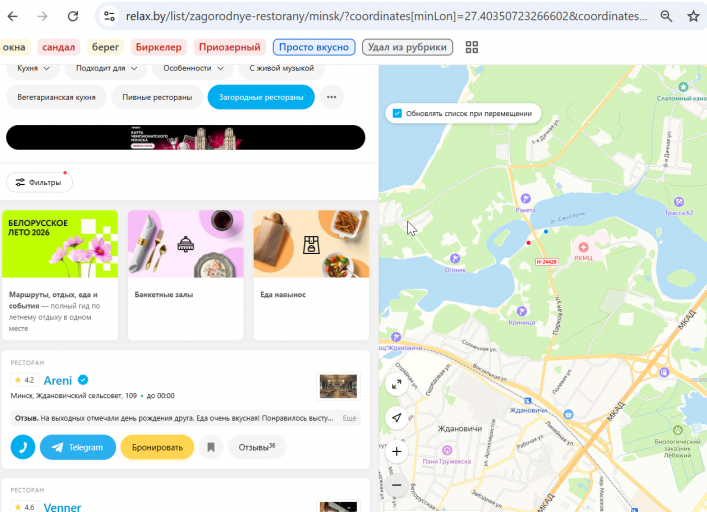Click the 'Криница' map marker

coord(522,311)
